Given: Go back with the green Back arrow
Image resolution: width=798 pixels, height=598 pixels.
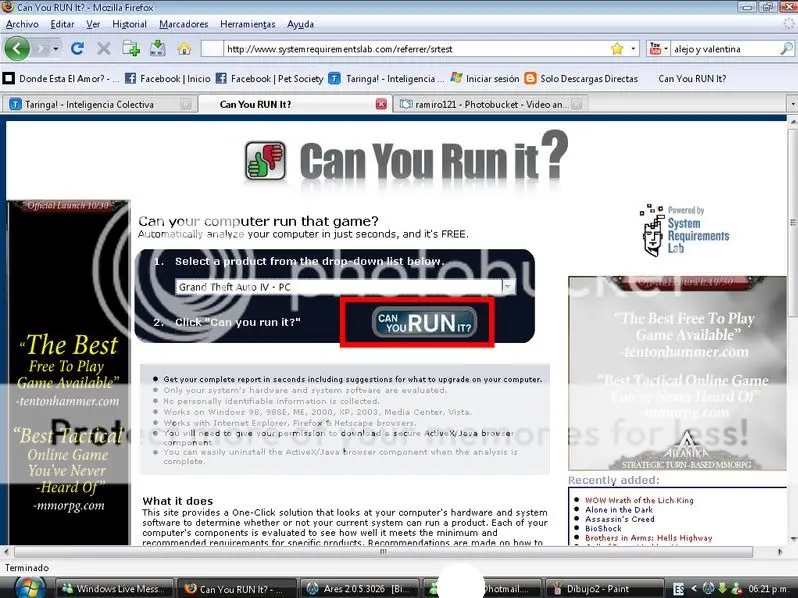Looking at the screenshot, I should pyautogui.click(x=17, y=49).
